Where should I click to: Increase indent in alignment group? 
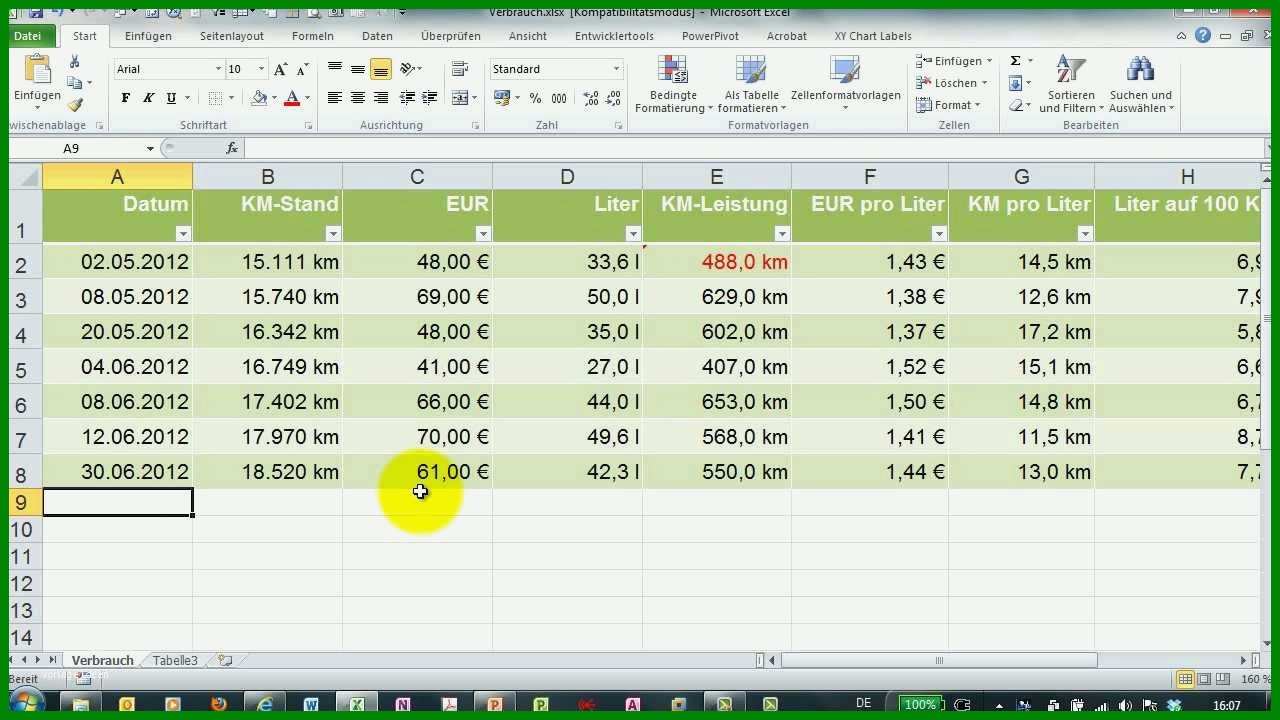(x=430, y=98)
